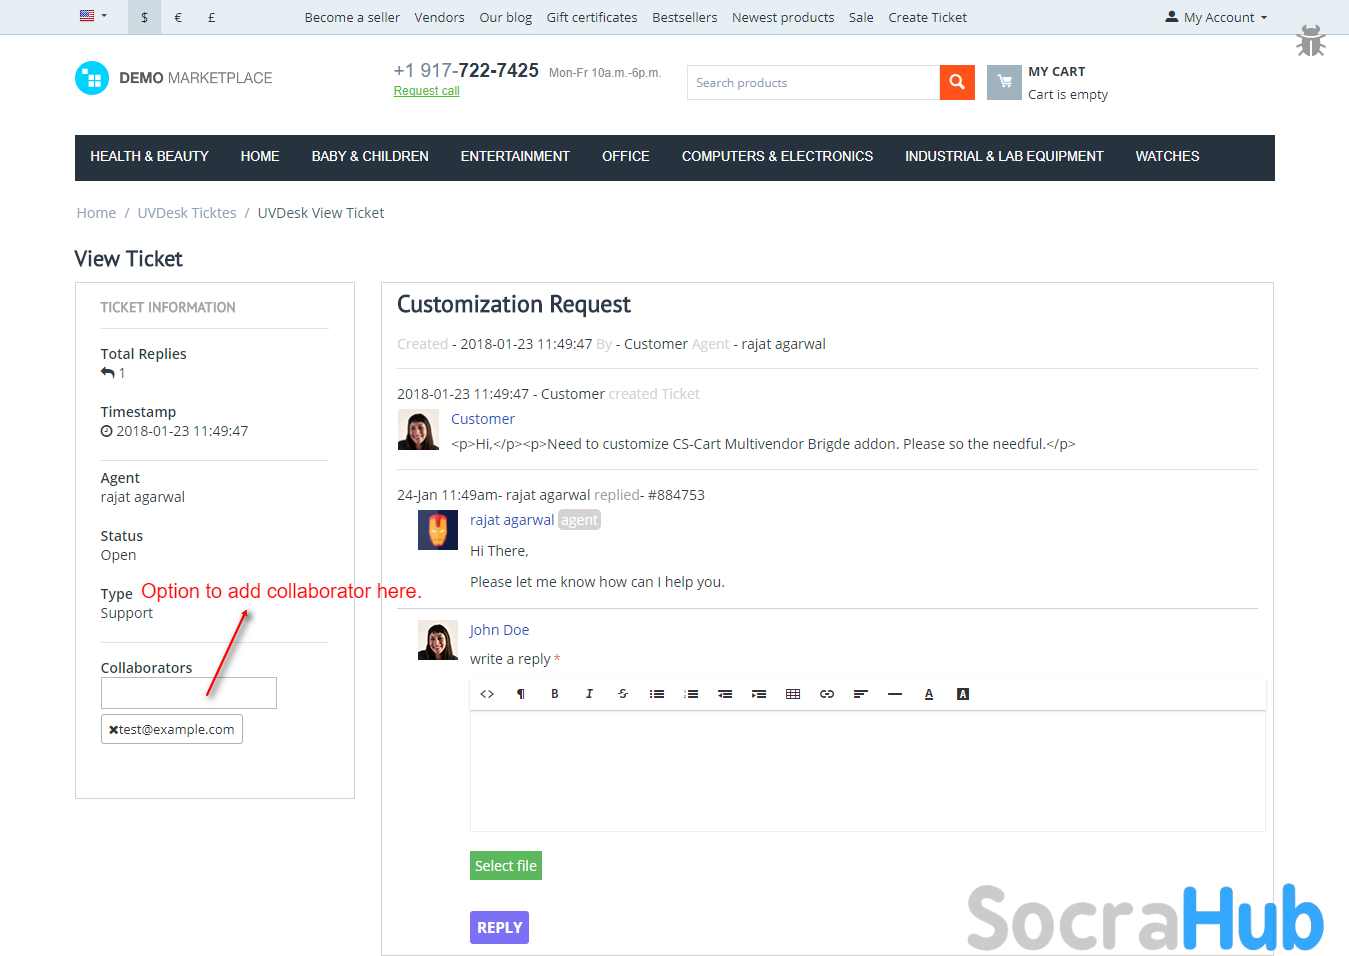Focus the Collaborators input field
This screenshot has width=1349, height=956.
pyautogui.click(x=189, y=693)
